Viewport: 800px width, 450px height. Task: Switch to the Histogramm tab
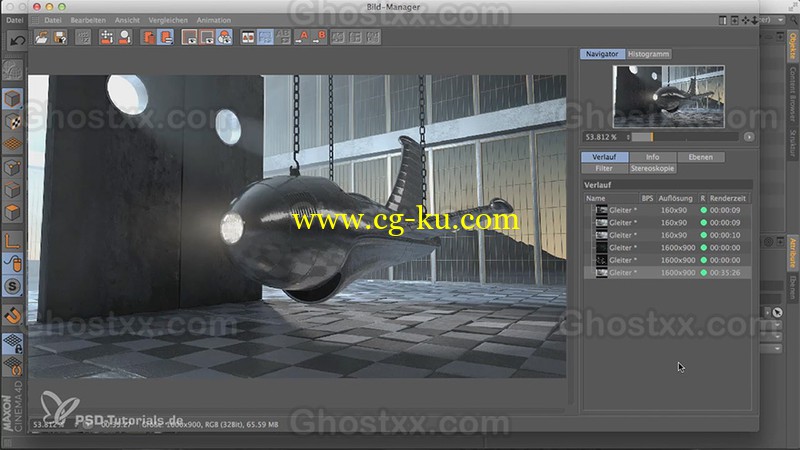648,54
